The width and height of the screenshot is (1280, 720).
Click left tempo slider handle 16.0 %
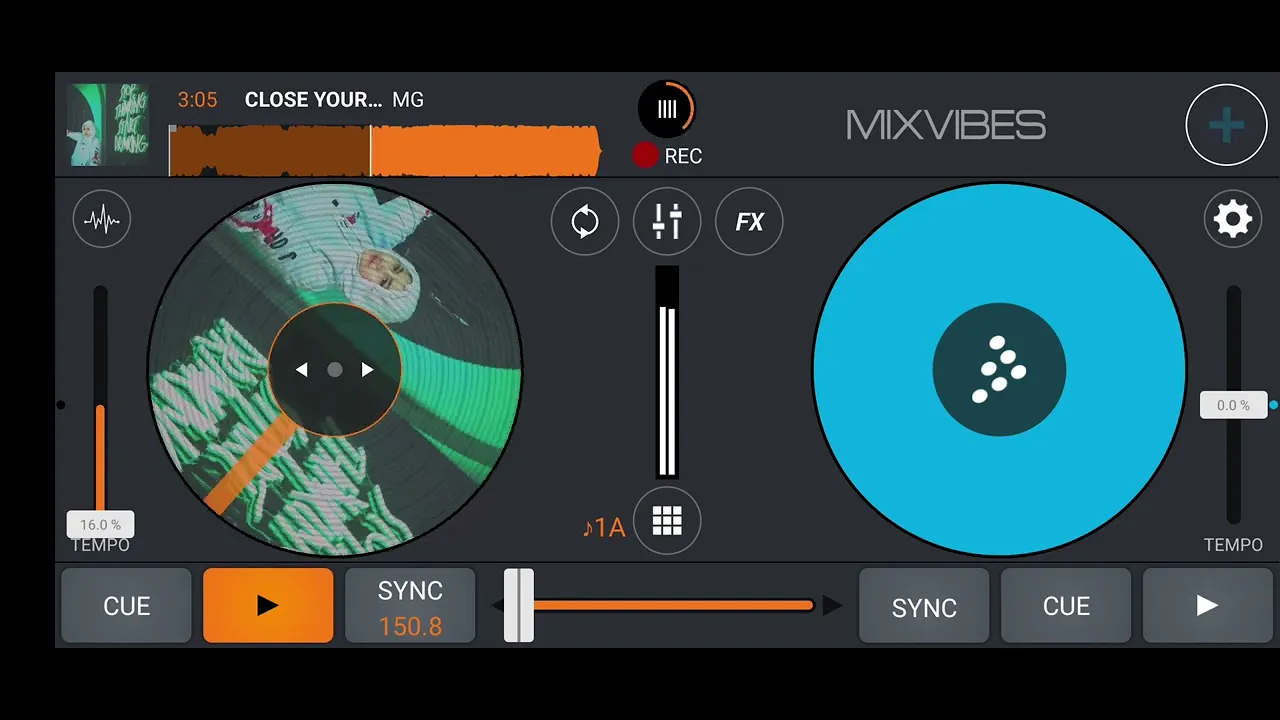(100, 524)
